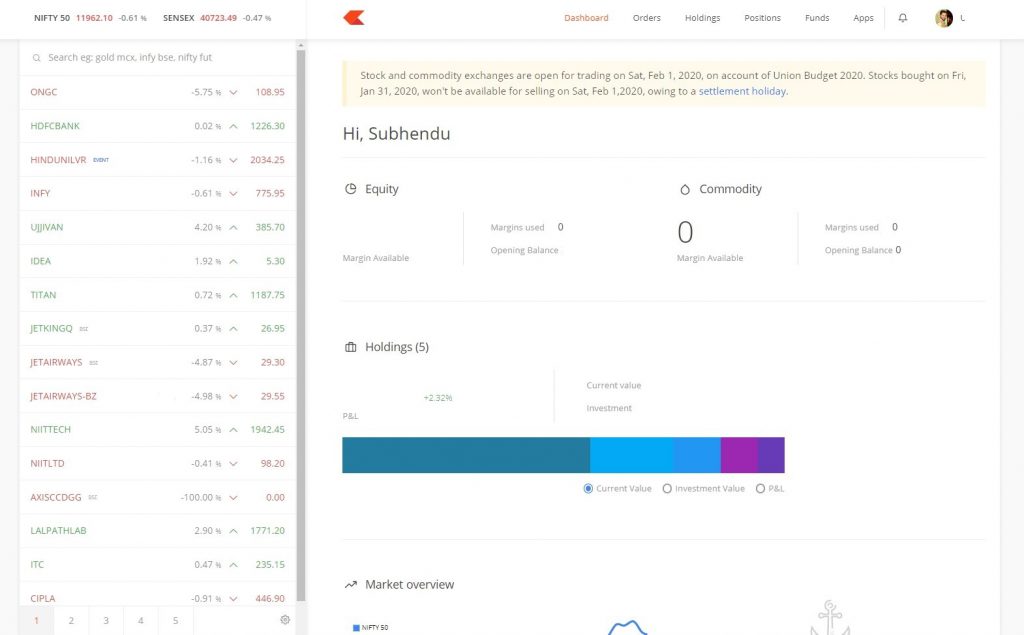Switch to marketwatch page 4
Image resolution: width=1024 pixels, height=635 pixels.
(x=140, y=621)
